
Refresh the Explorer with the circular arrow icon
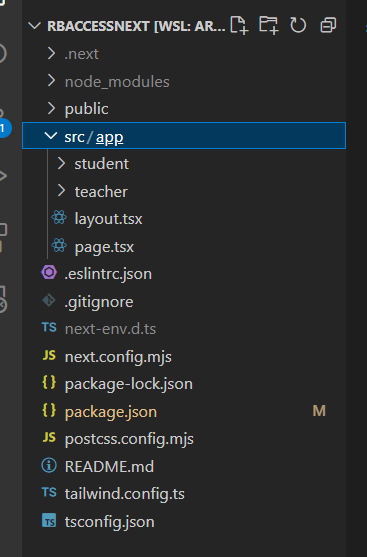[298, 26]
